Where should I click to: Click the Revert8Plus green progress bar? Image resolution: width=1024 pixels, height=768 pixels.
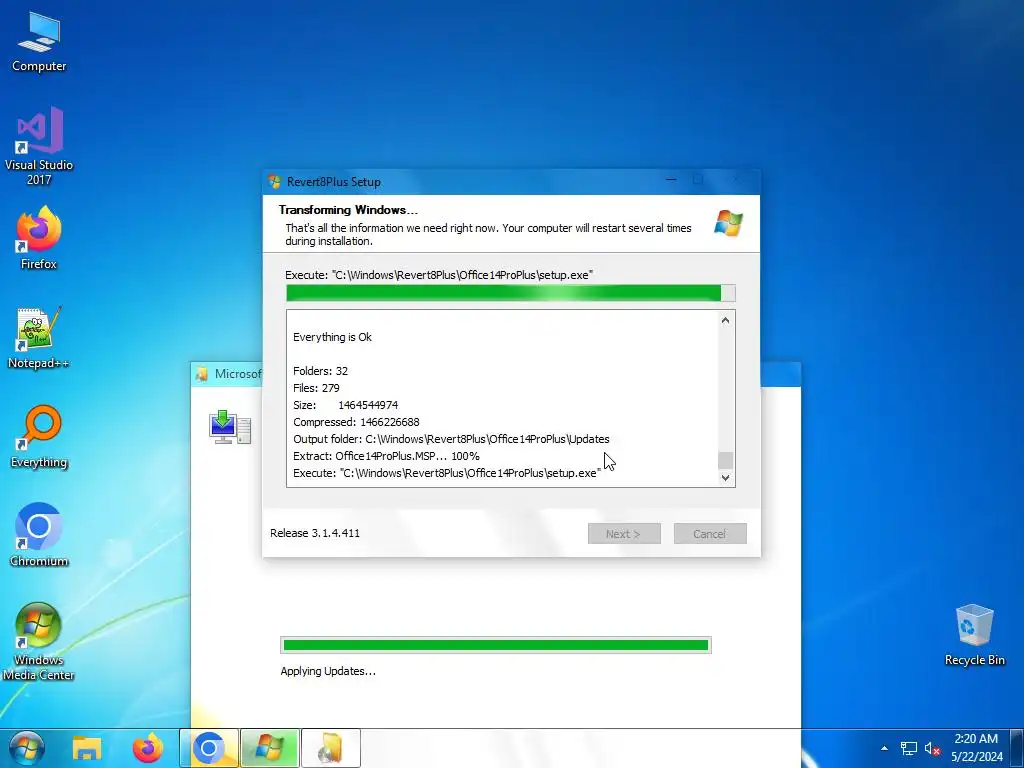pos(511,293)
